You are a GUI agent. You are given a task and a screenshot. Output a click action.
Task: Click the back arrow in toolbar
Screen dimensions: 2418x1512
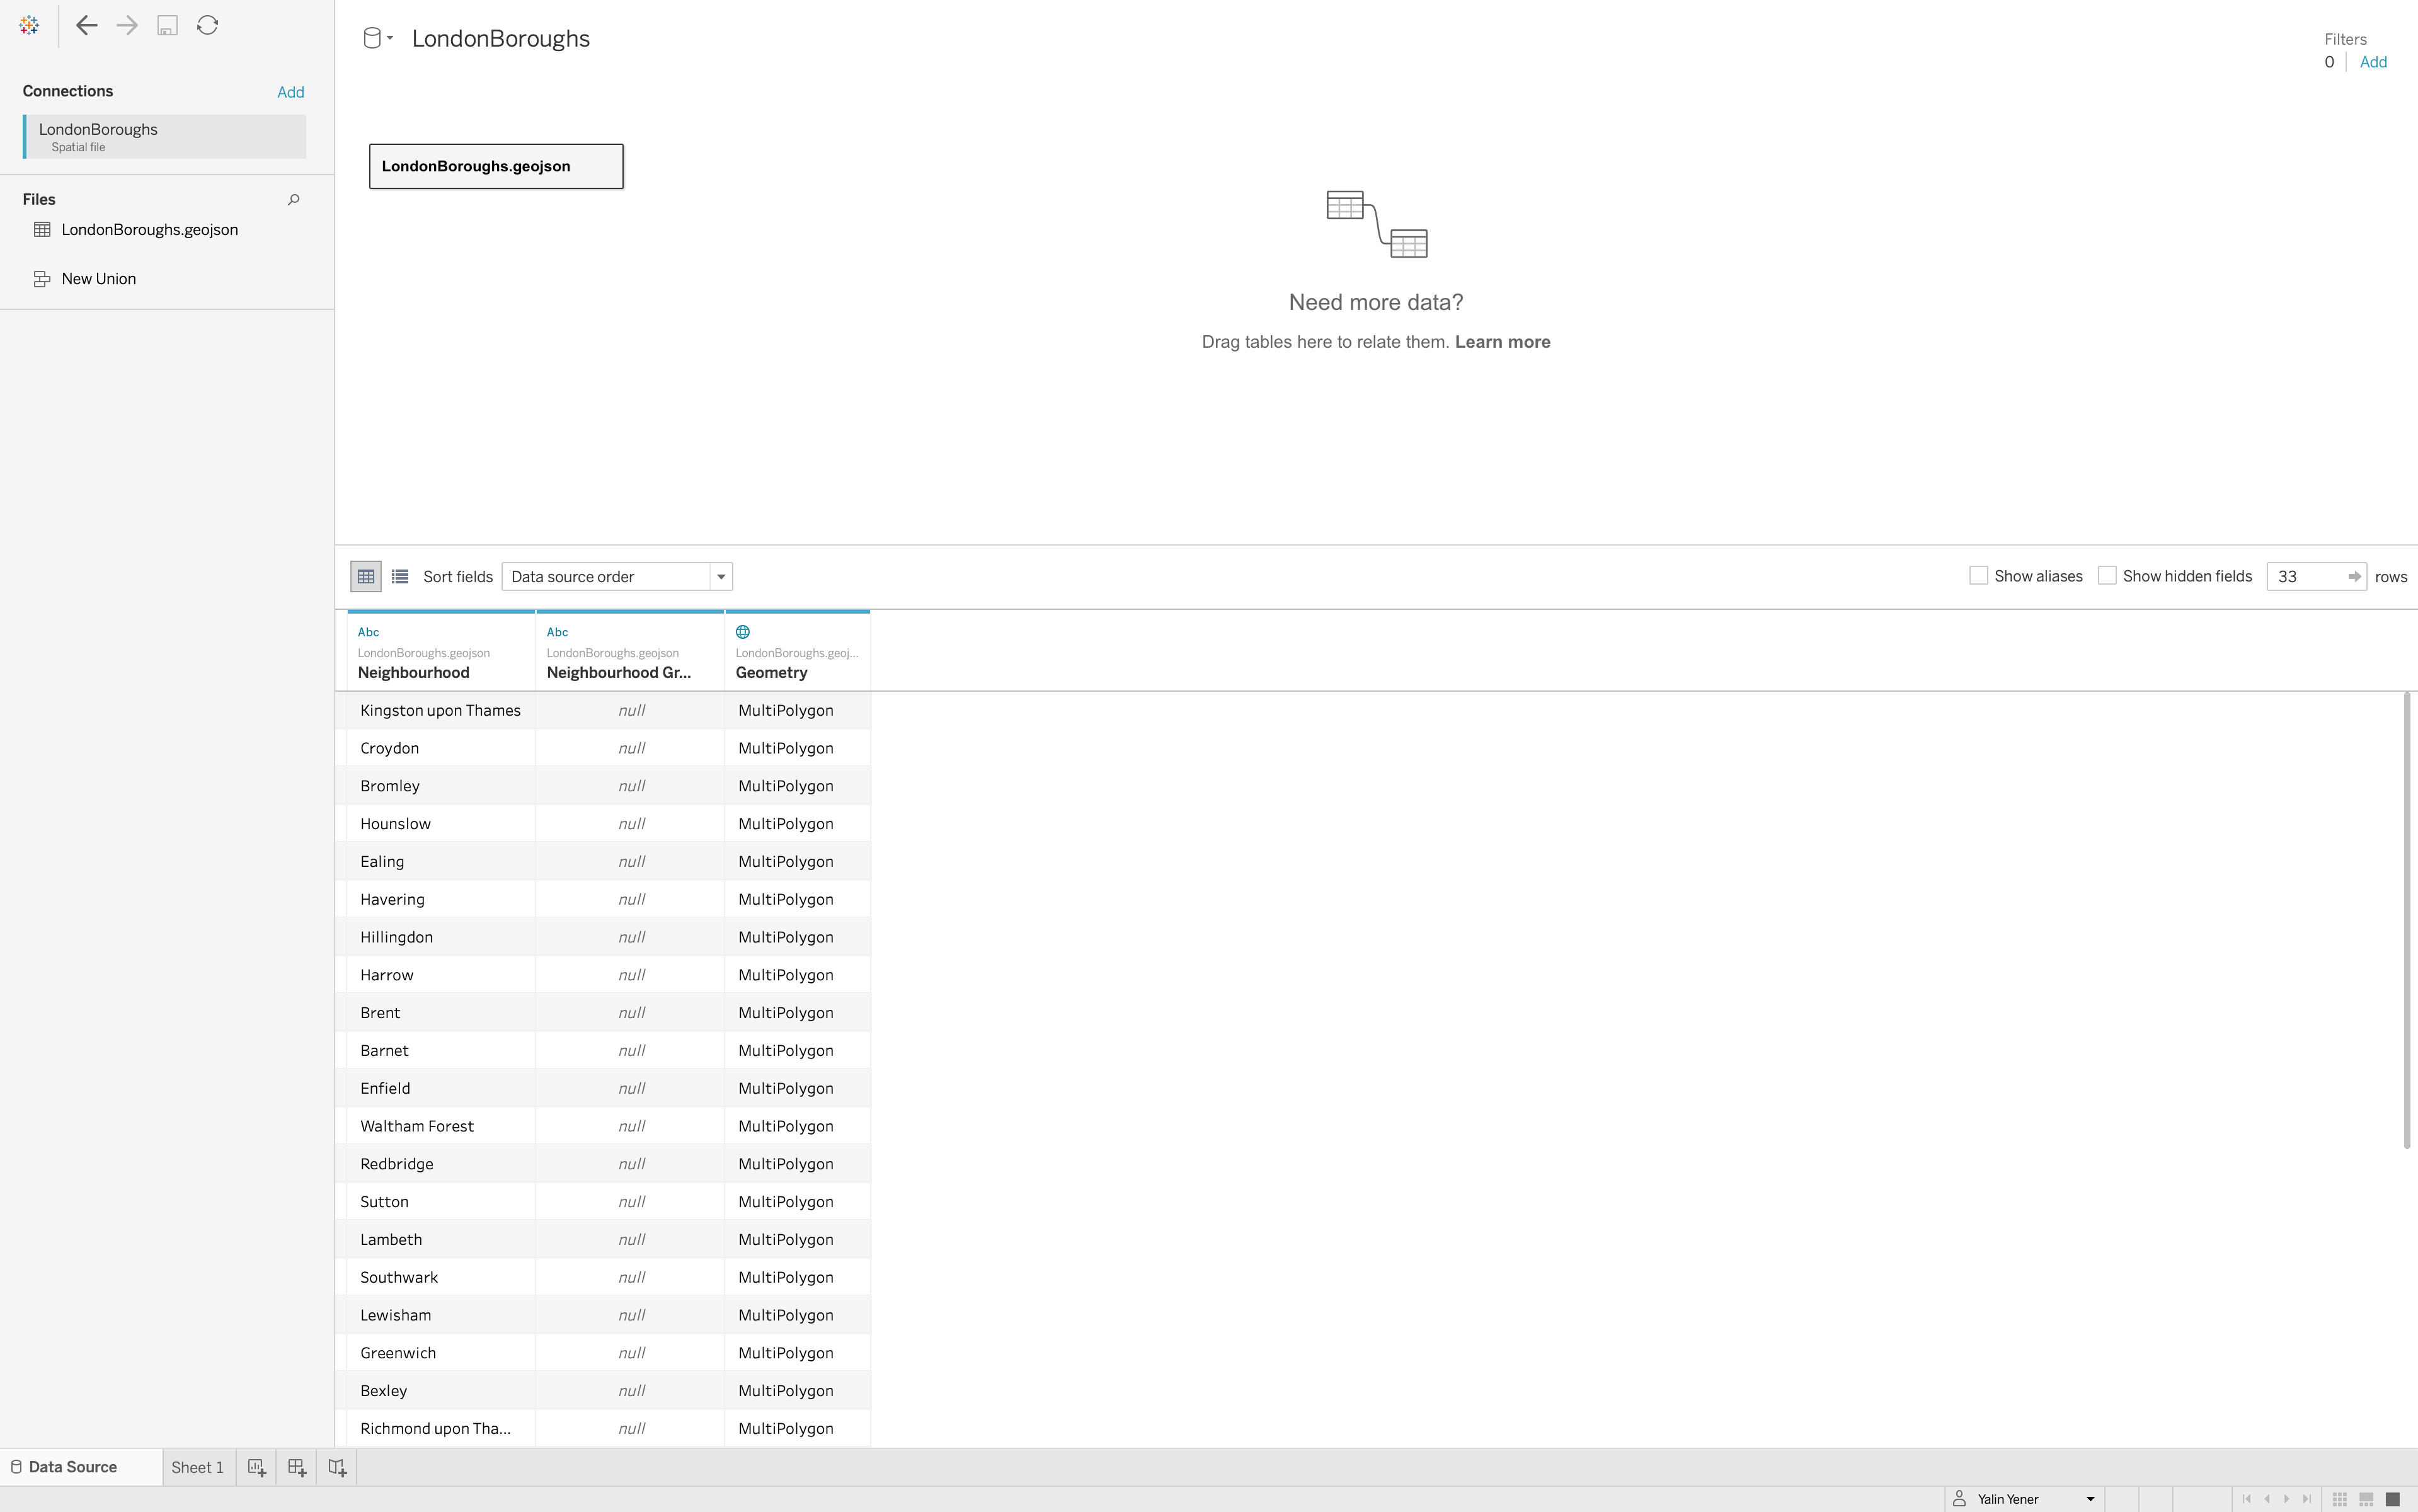click(87, 25)
